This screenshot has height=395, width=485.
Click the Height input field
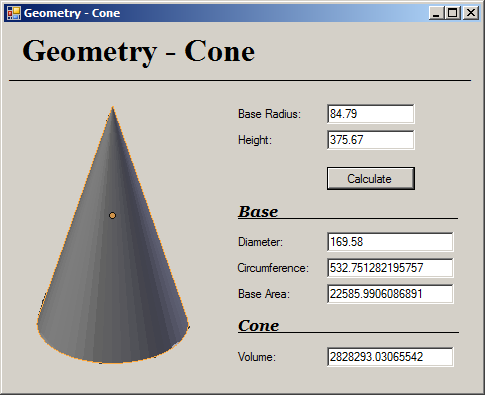tap(371, 140)
